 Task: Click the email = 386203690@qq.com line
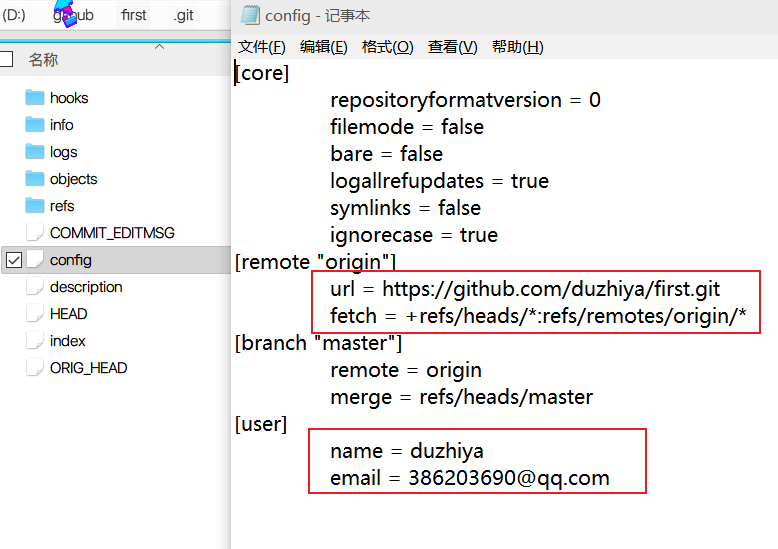pyautogui.click(x=470, y=479)
